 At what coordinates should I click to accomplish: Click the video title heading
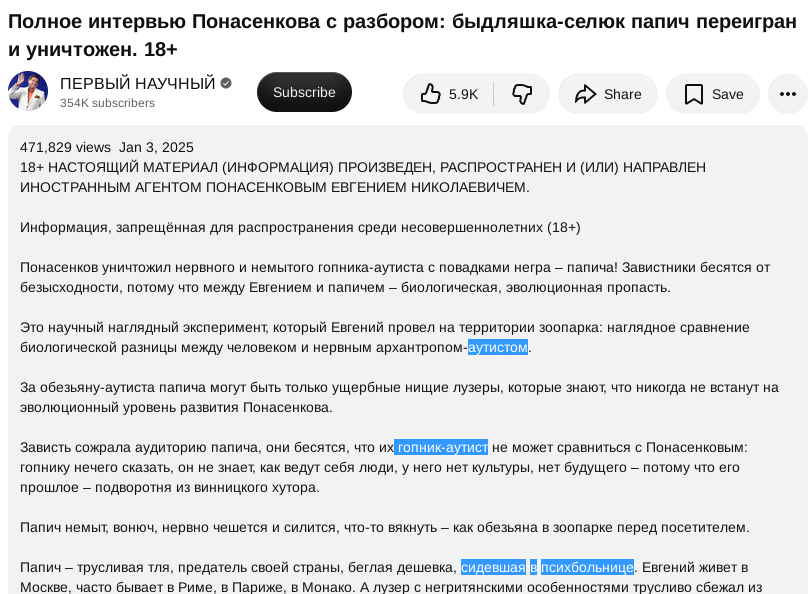(402, 35)
